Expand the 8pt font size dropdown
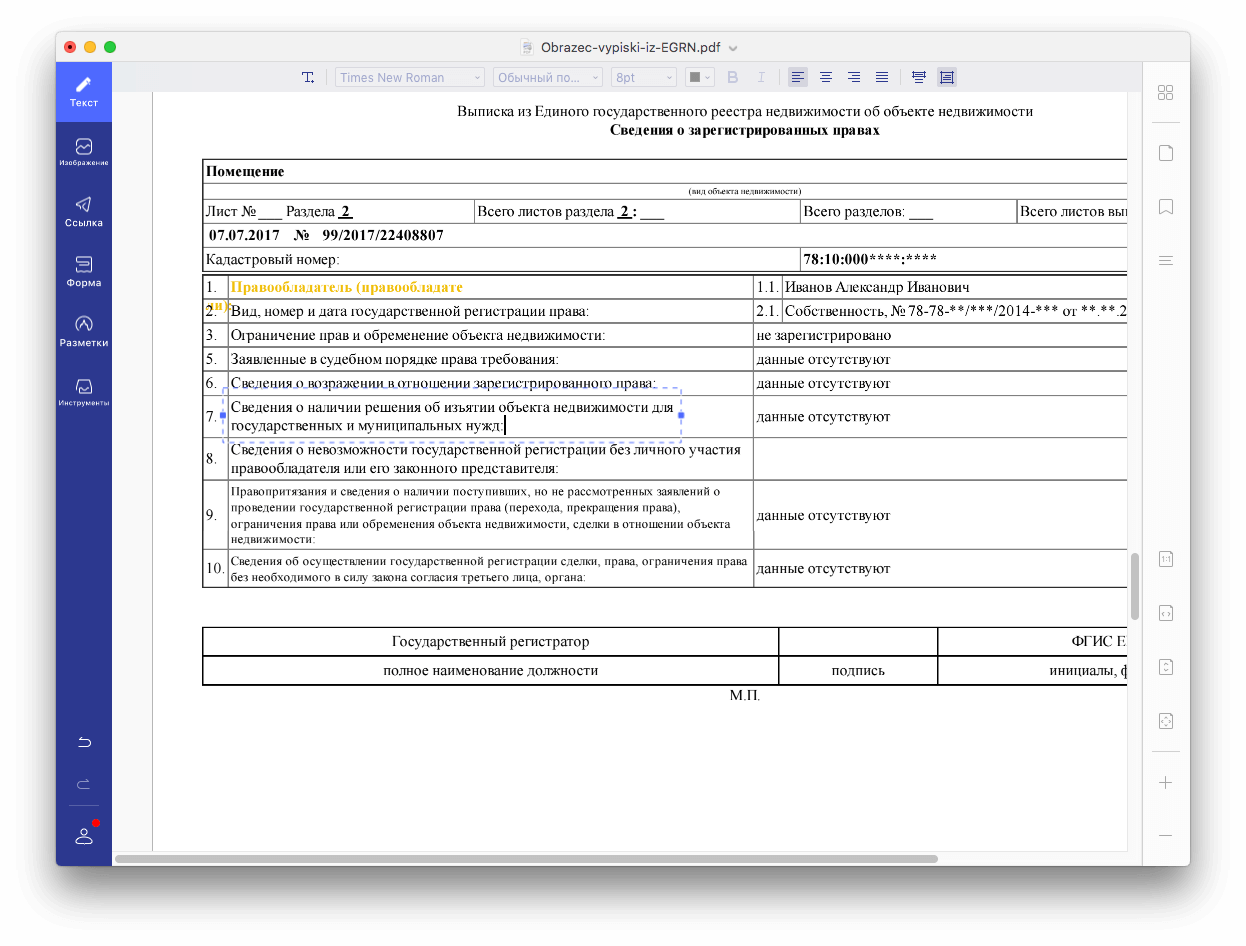Screen dimensions: 1246x946 coord(643,77)
